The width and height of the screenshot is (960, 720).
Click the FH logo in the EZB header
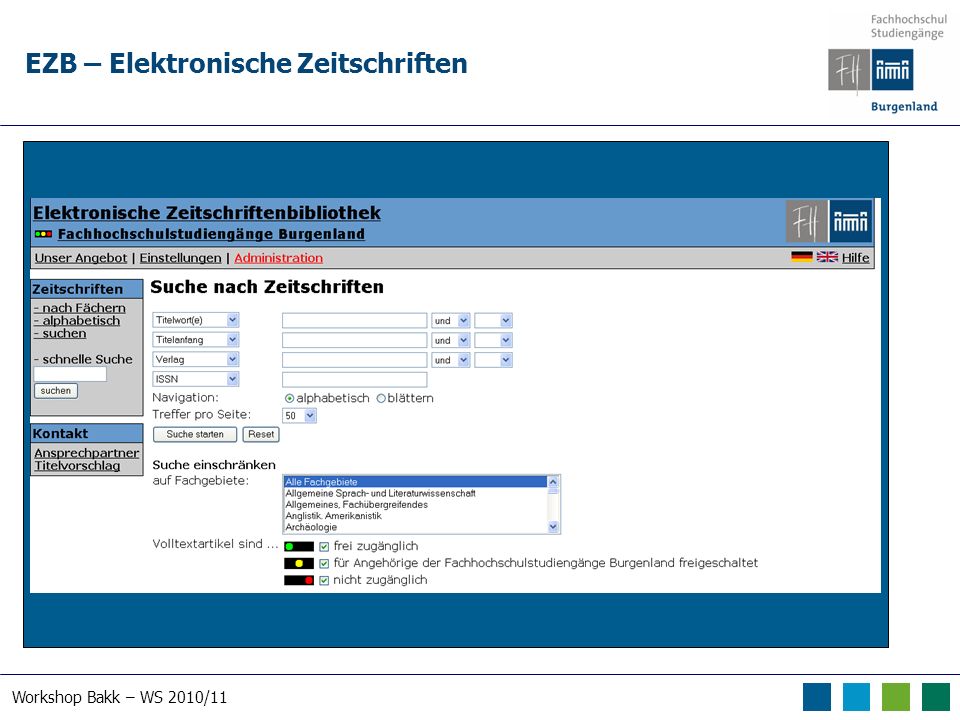(x=829, y=221)
